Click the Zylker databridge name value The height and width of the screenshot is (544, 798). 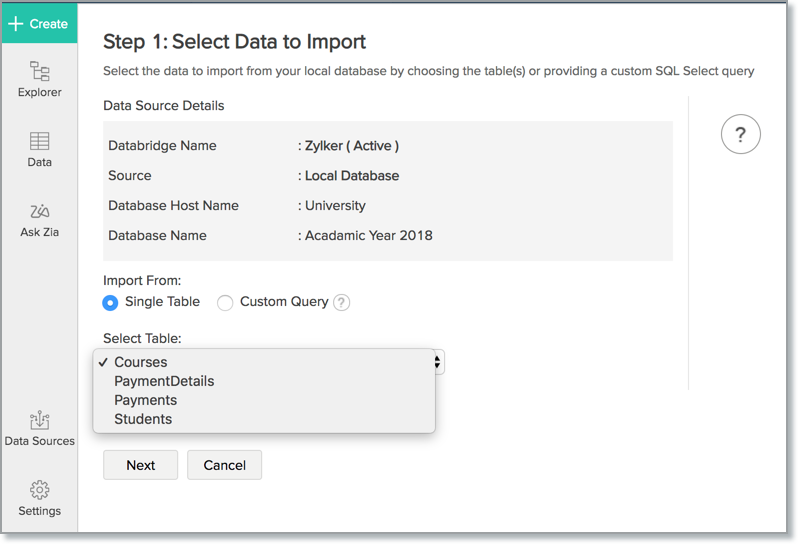(351, 146)
